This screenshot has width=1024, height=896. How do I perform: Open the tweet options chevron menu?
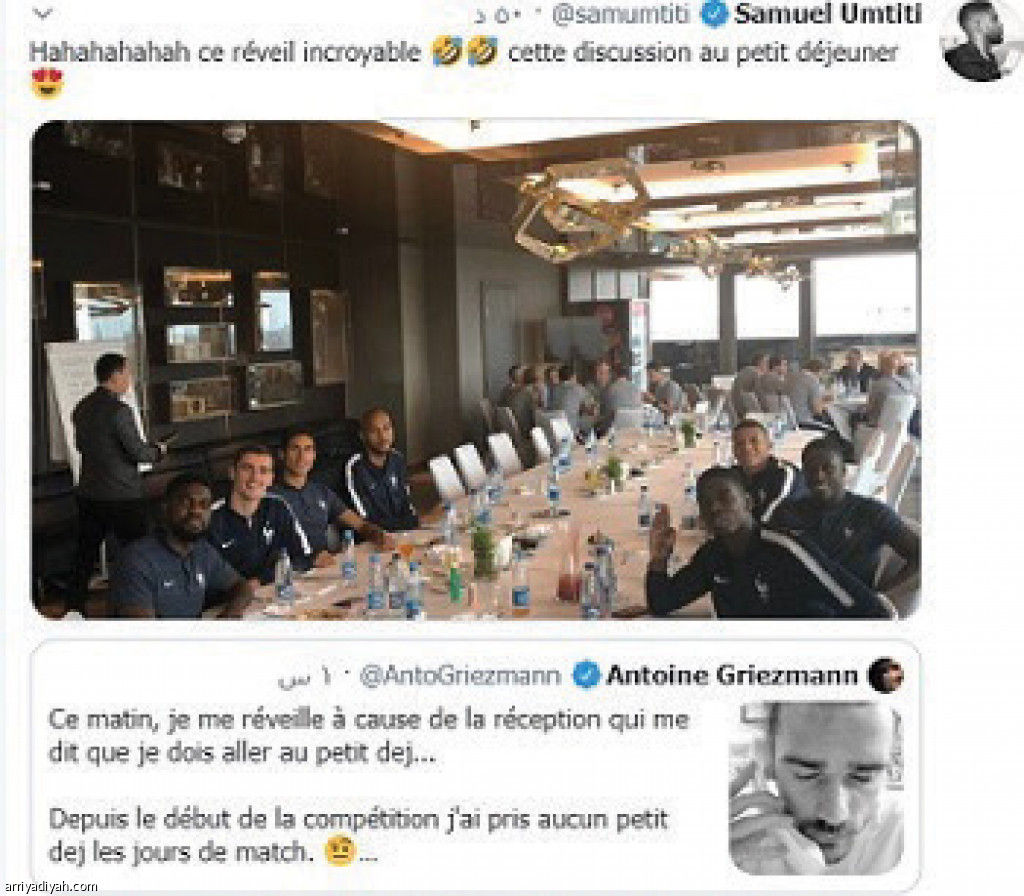[x=42, y=14]
